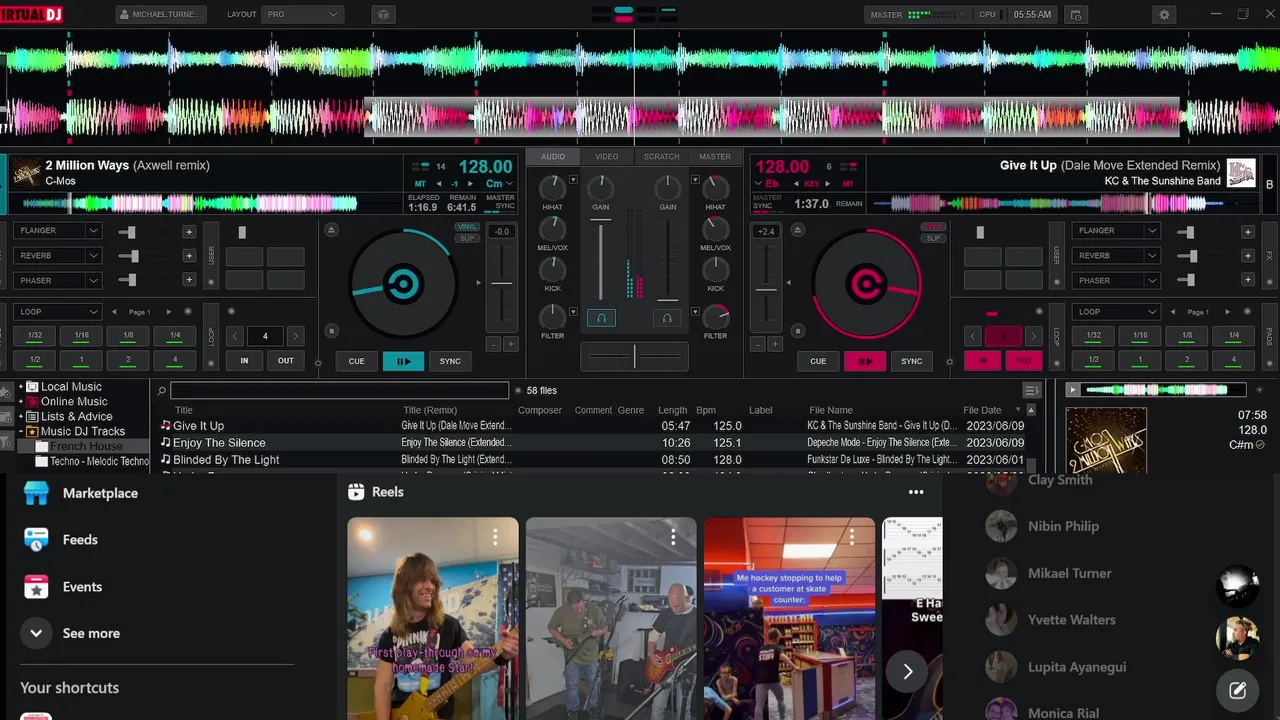1280x720 pixels.
Task: Click the recording icon beside the clock
Action: coord(1076,15)
